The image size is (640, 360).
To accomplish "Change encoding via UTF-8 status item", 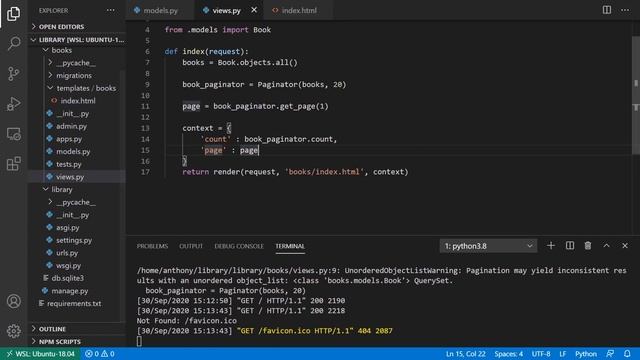I will (541, 354).
